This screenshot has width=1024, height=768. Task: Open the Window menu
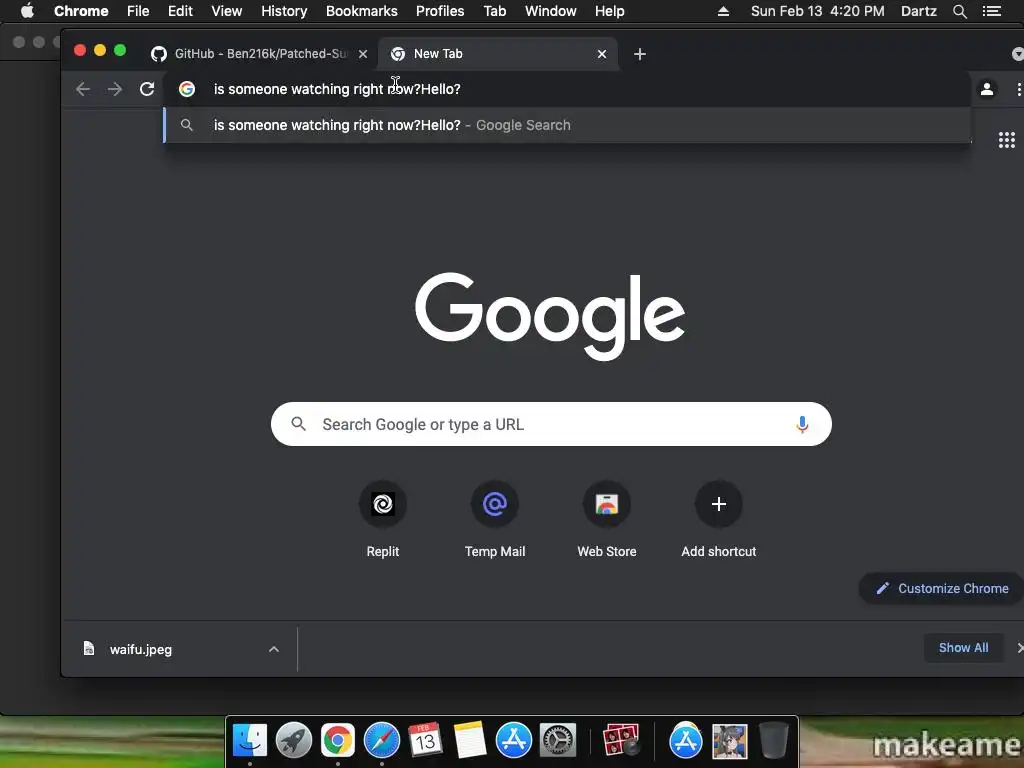click(x=551, y=11)
